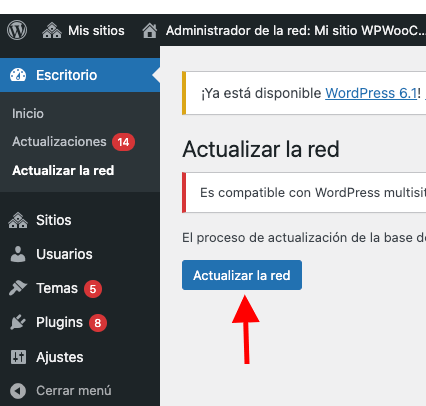
Task: Select the Usuarios person icon
Action: [x=18, y=254]
